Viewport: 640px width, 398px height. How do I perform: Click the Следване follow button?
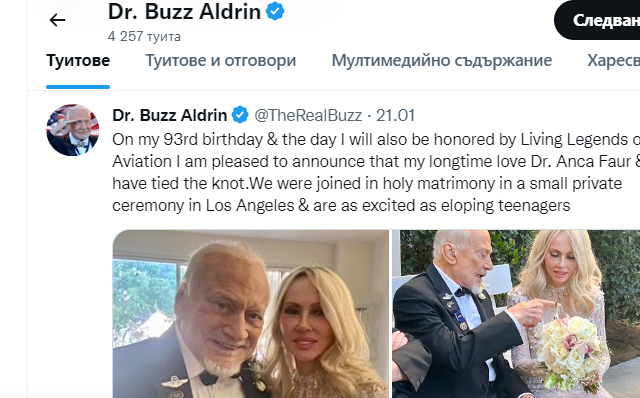click(597, 20)
